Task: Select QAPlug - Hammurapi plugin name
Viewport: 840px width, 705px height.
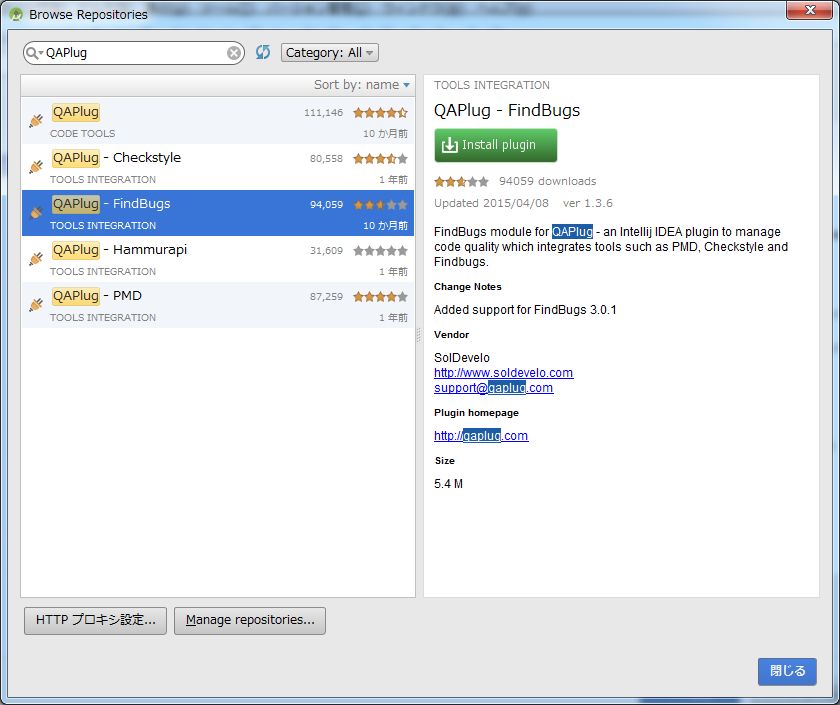Action: (x=119, y=250)
